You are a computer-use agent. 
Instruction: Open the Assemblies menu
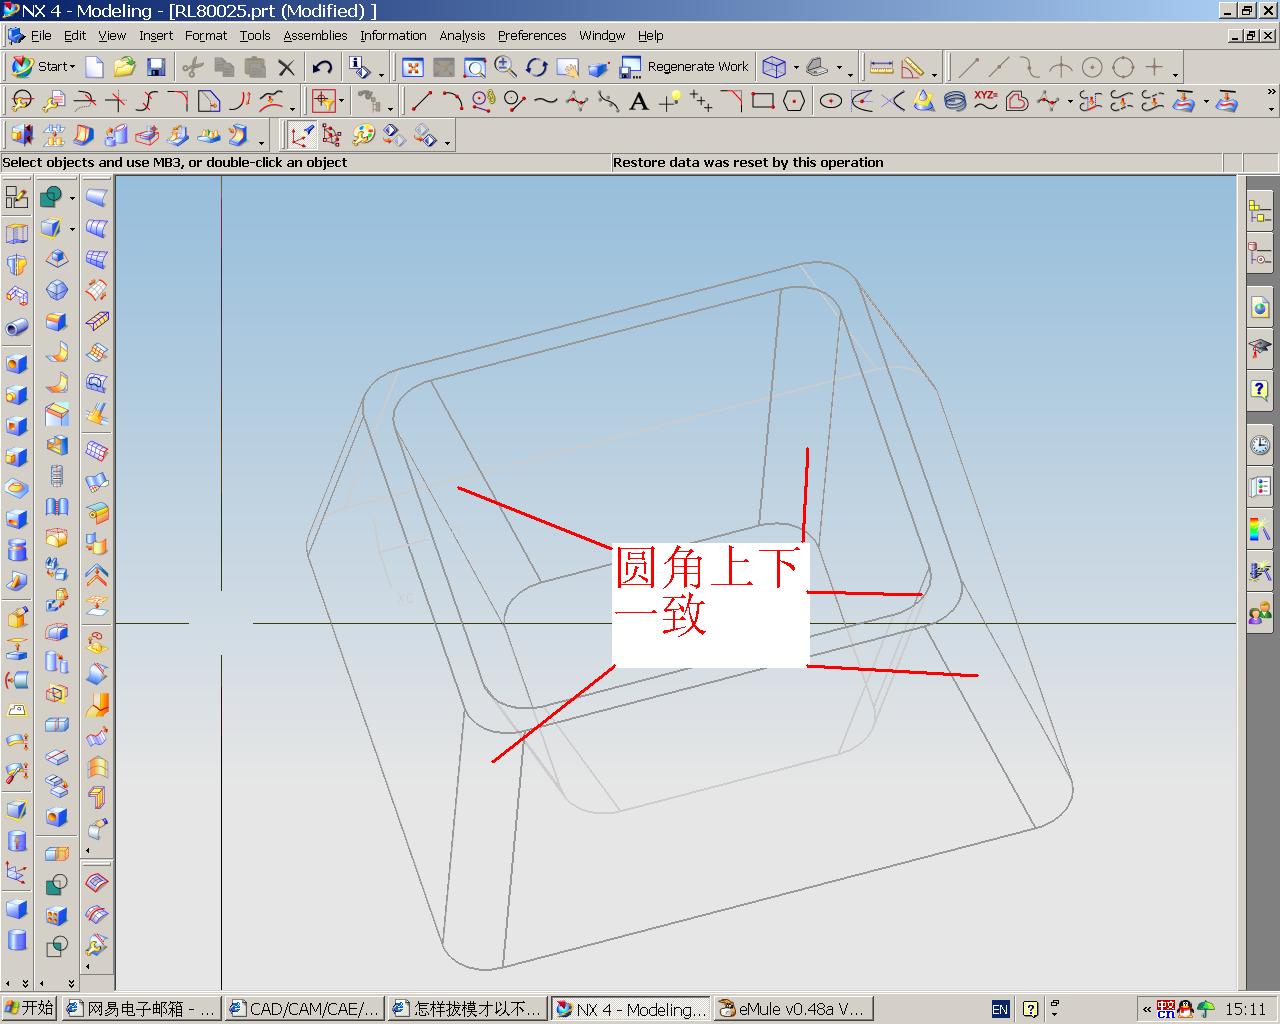click(315, 35)
